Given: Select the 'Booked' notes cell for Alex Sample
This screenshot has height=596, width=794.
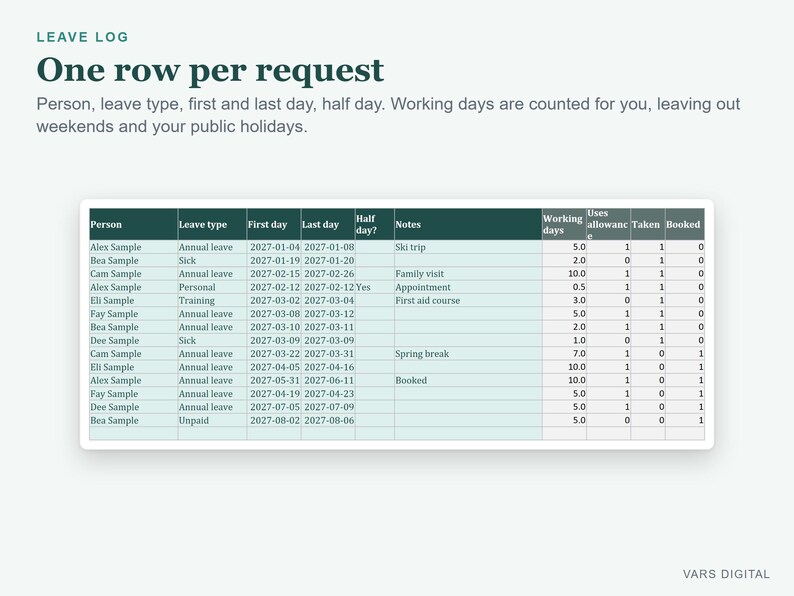Looking at the screenshot, I should point(468,380).
